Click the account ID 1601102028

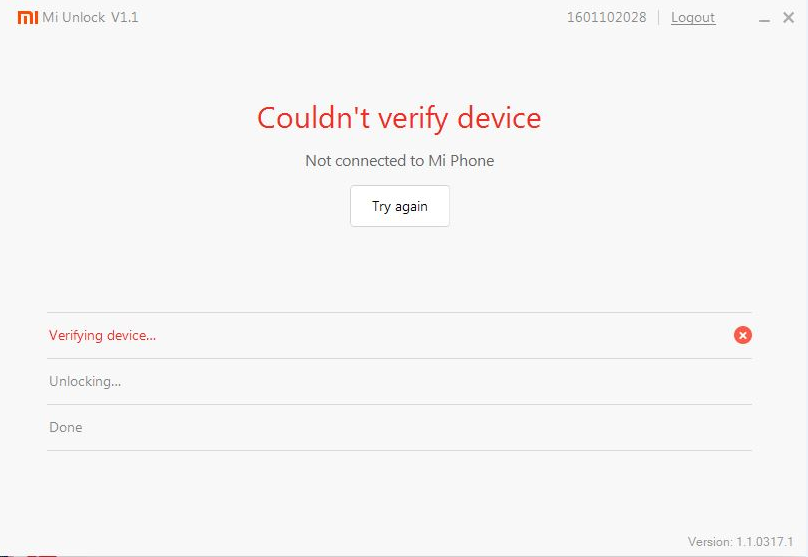[607, 18]
